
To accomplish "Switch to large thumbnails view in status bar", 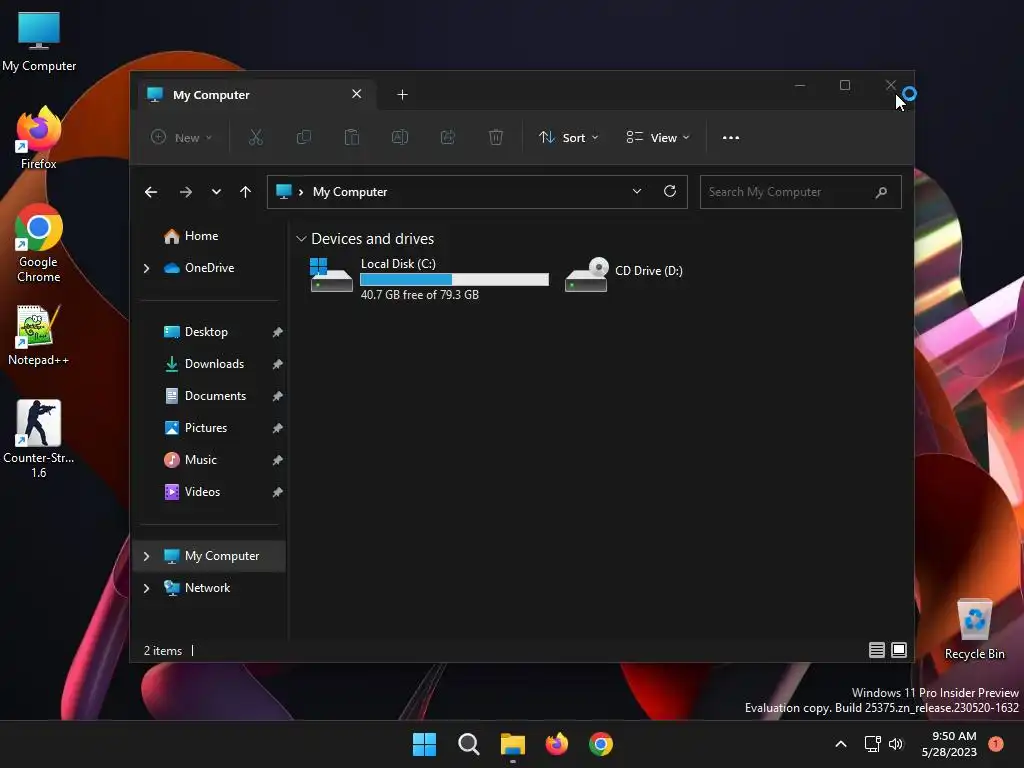I will coord(899,650).
